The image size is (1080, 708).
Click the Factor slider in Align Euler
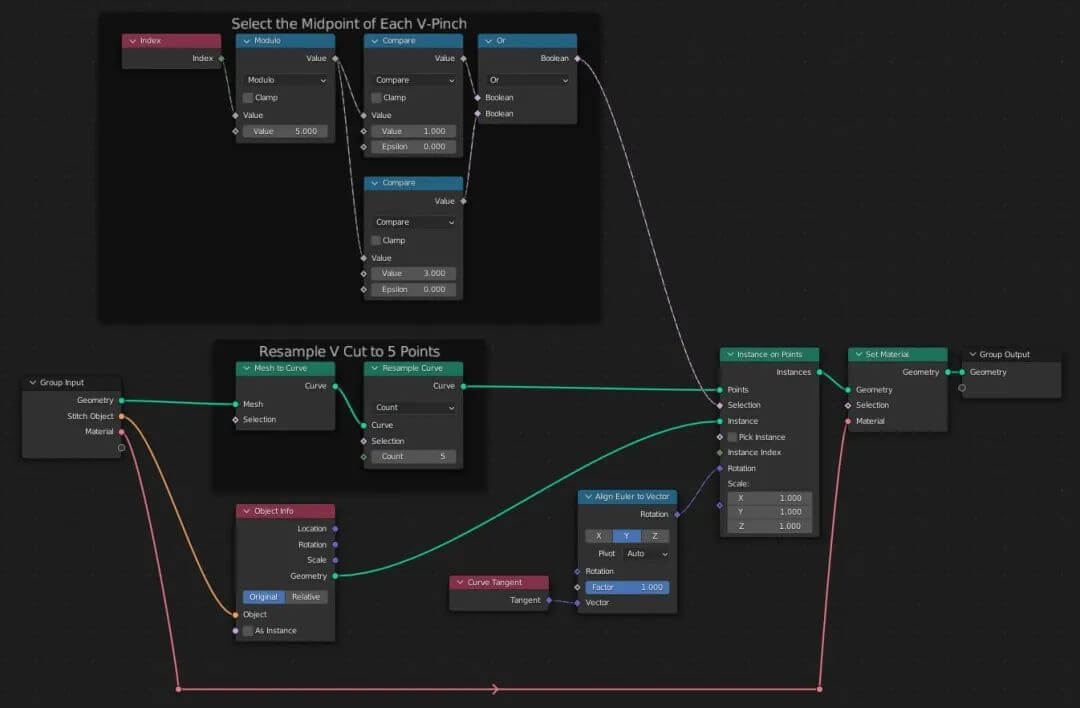tap(627, 587)
